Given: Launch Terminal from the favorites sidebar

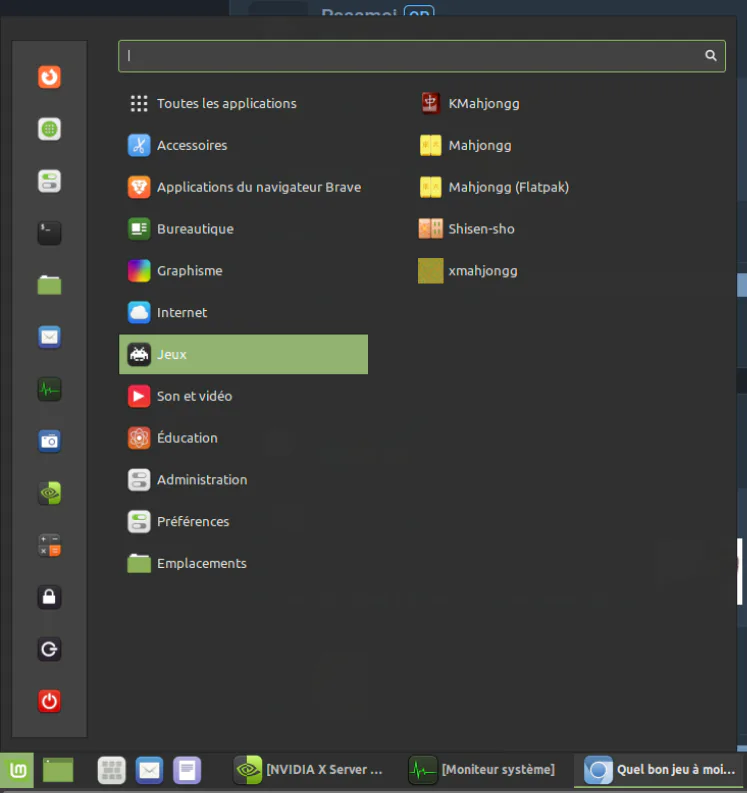Looking at the screenshot, I should [49, 233].
